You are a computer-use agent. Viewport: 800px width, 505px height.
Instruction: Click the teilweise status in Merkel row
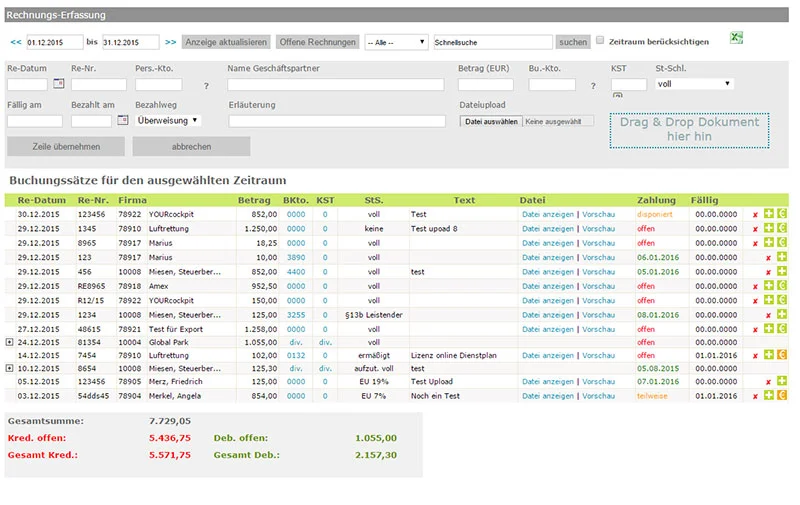(652, 396)
